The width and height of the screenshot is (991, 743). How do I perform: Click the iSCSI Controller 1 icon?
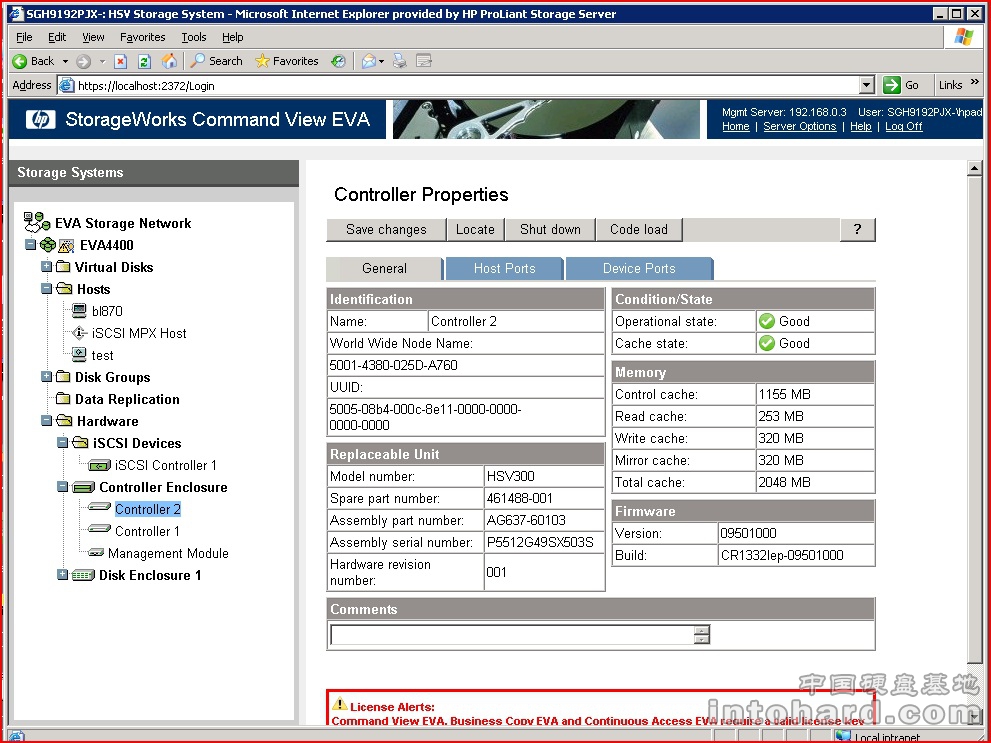[99, 466]
